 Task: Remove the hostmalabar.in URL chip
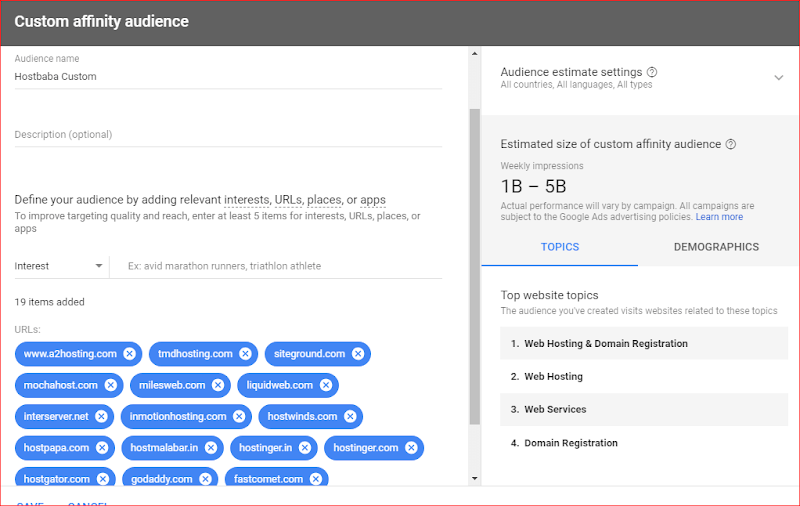pos(211,448)
